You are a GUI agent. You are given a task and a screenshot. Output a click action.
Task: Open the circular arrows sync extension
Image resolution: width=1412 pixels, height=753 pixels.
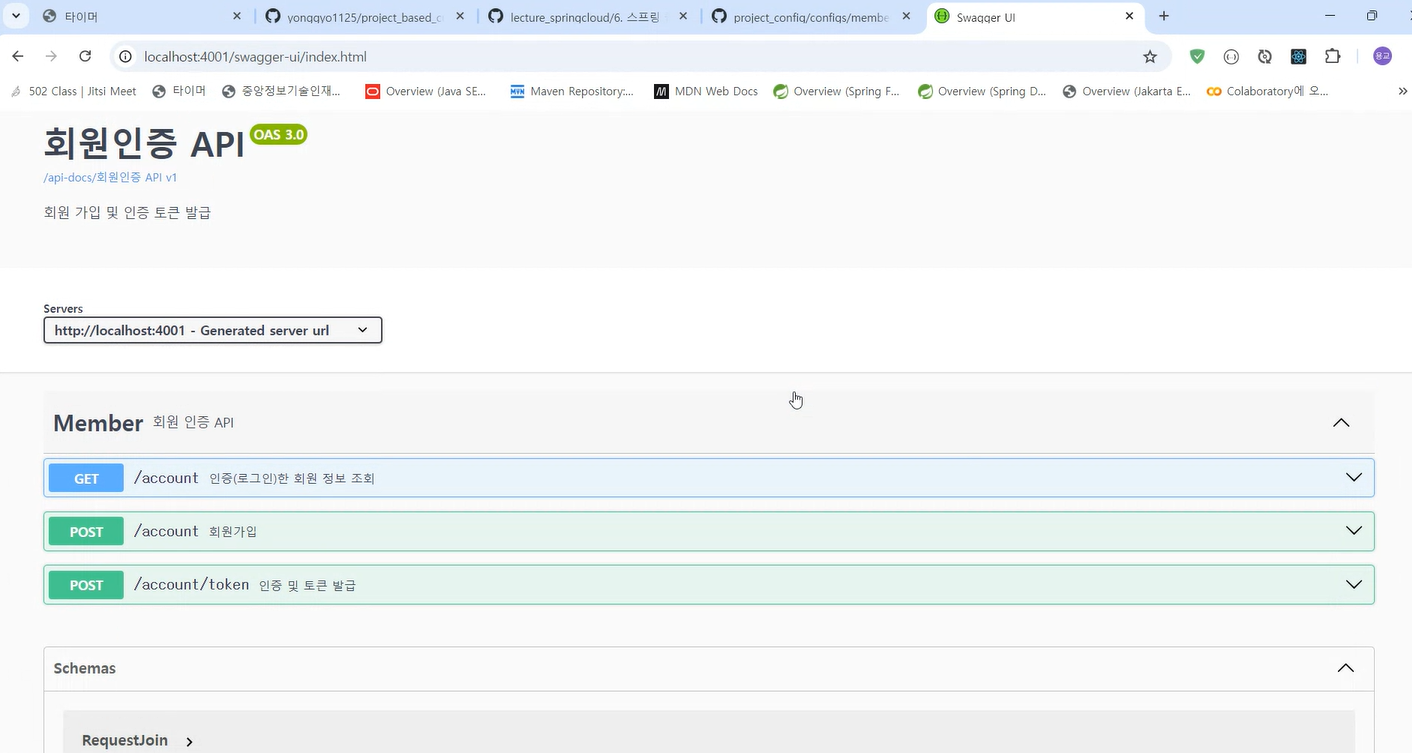point(1265,57)
